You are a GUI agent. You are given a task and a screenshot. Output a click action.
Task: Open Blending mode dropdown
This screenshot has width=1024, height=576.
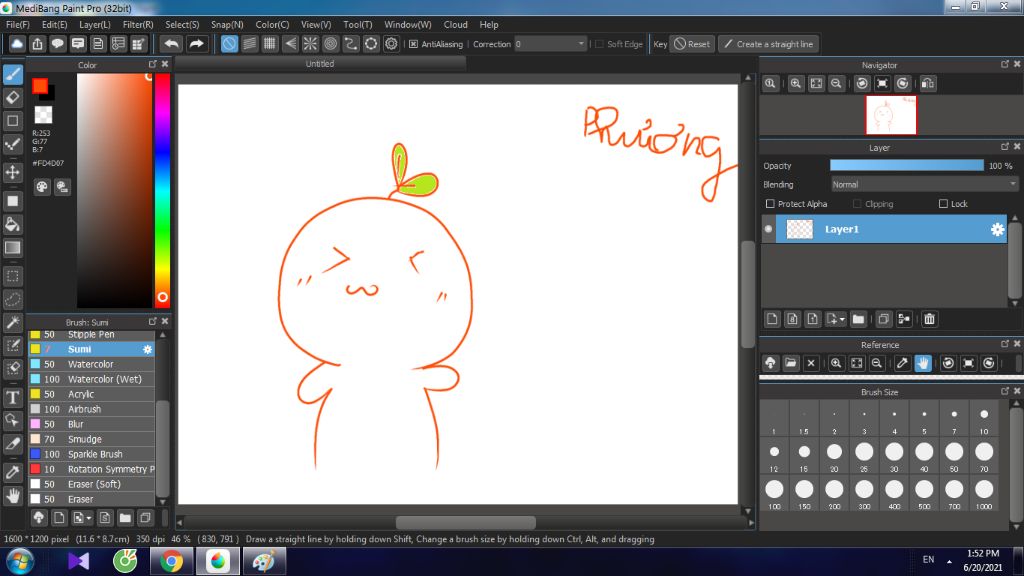[x=923, y=185]
